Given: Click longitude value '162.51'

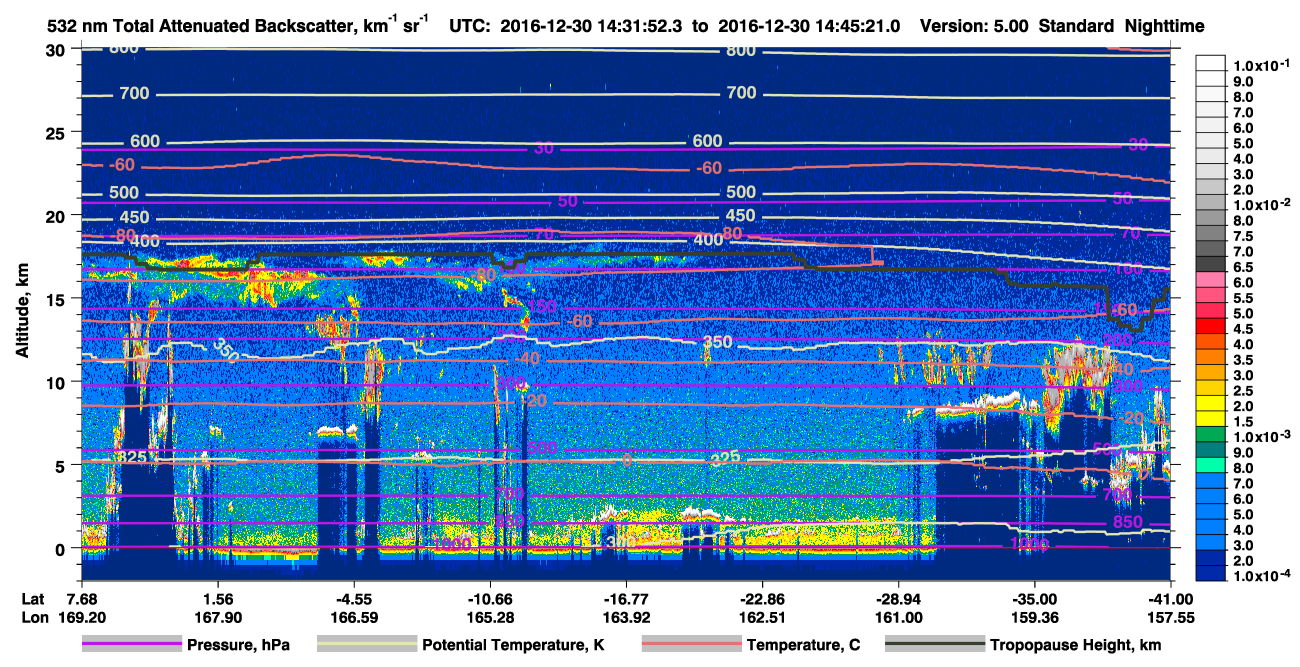Looking at the screenshot, I should pyautogui.click(x=762, y=617).
